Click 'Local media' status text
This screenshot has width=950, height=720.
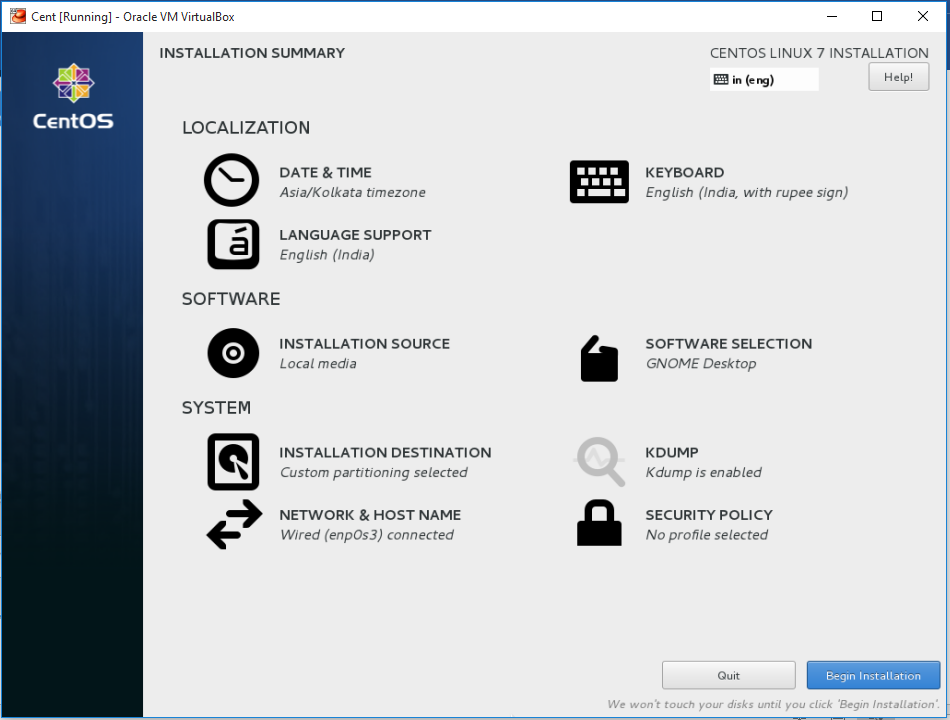coord(318,364)
